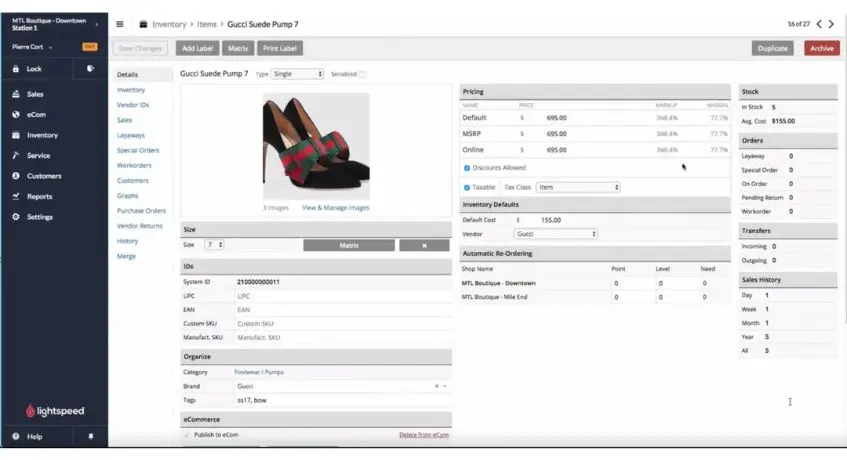The image size is (847, 460).
Task: Click the red Archive button
Action: point(821,48)
